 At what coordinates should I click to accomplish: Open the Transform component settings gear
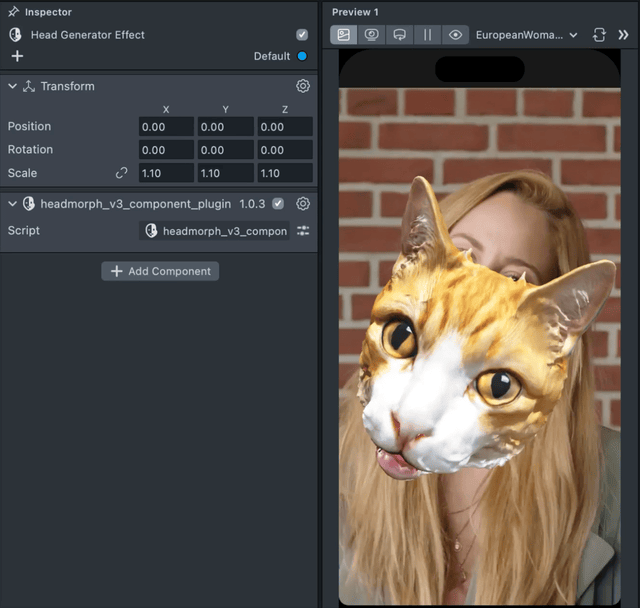303,86
